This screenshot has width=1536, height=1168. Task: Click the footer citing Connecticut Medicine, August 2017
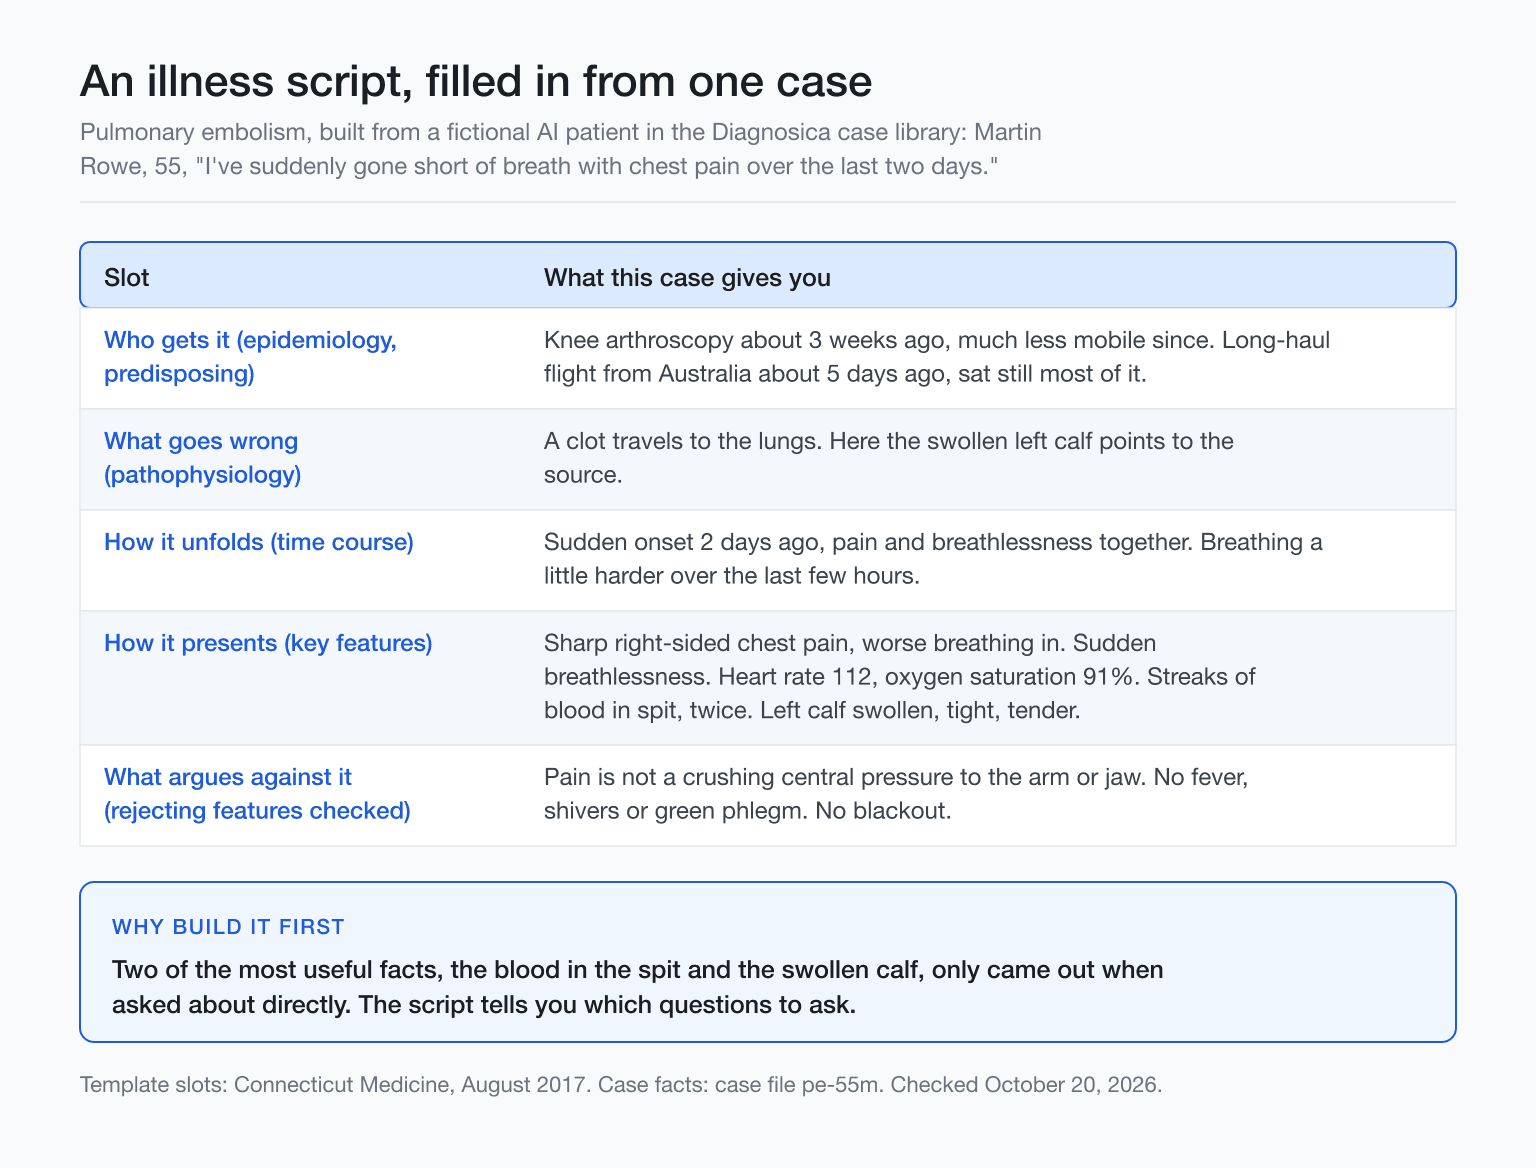click(x=621, y=1085)
